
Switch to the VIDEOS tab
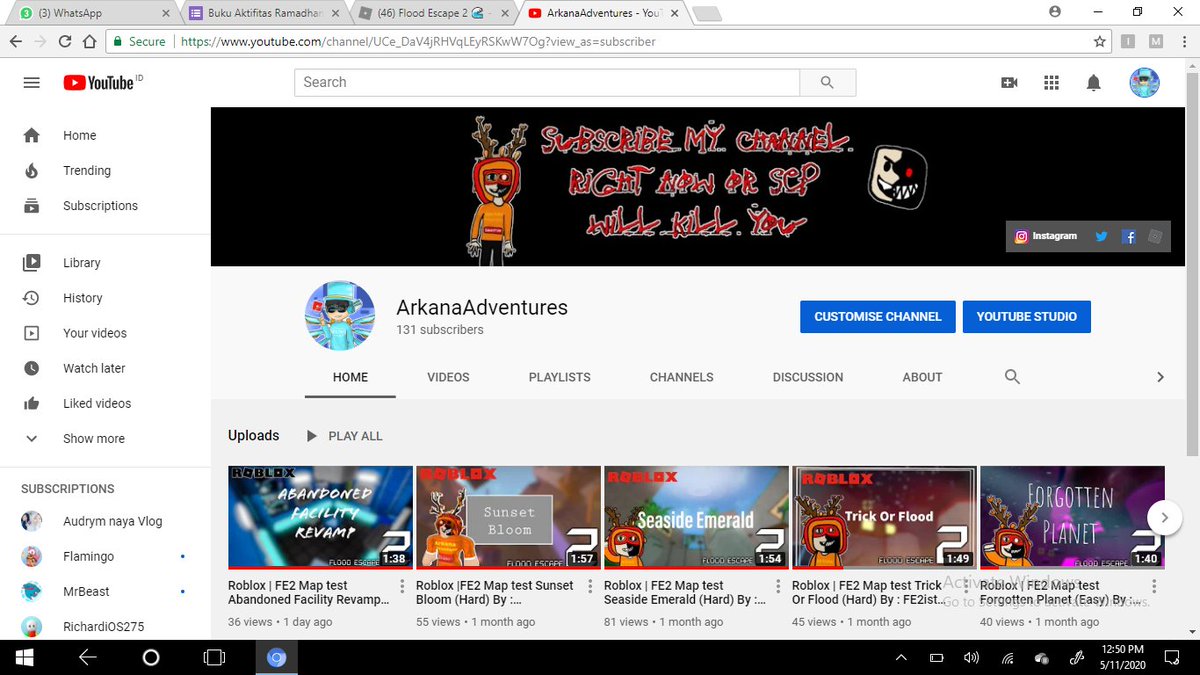point(448,377)
